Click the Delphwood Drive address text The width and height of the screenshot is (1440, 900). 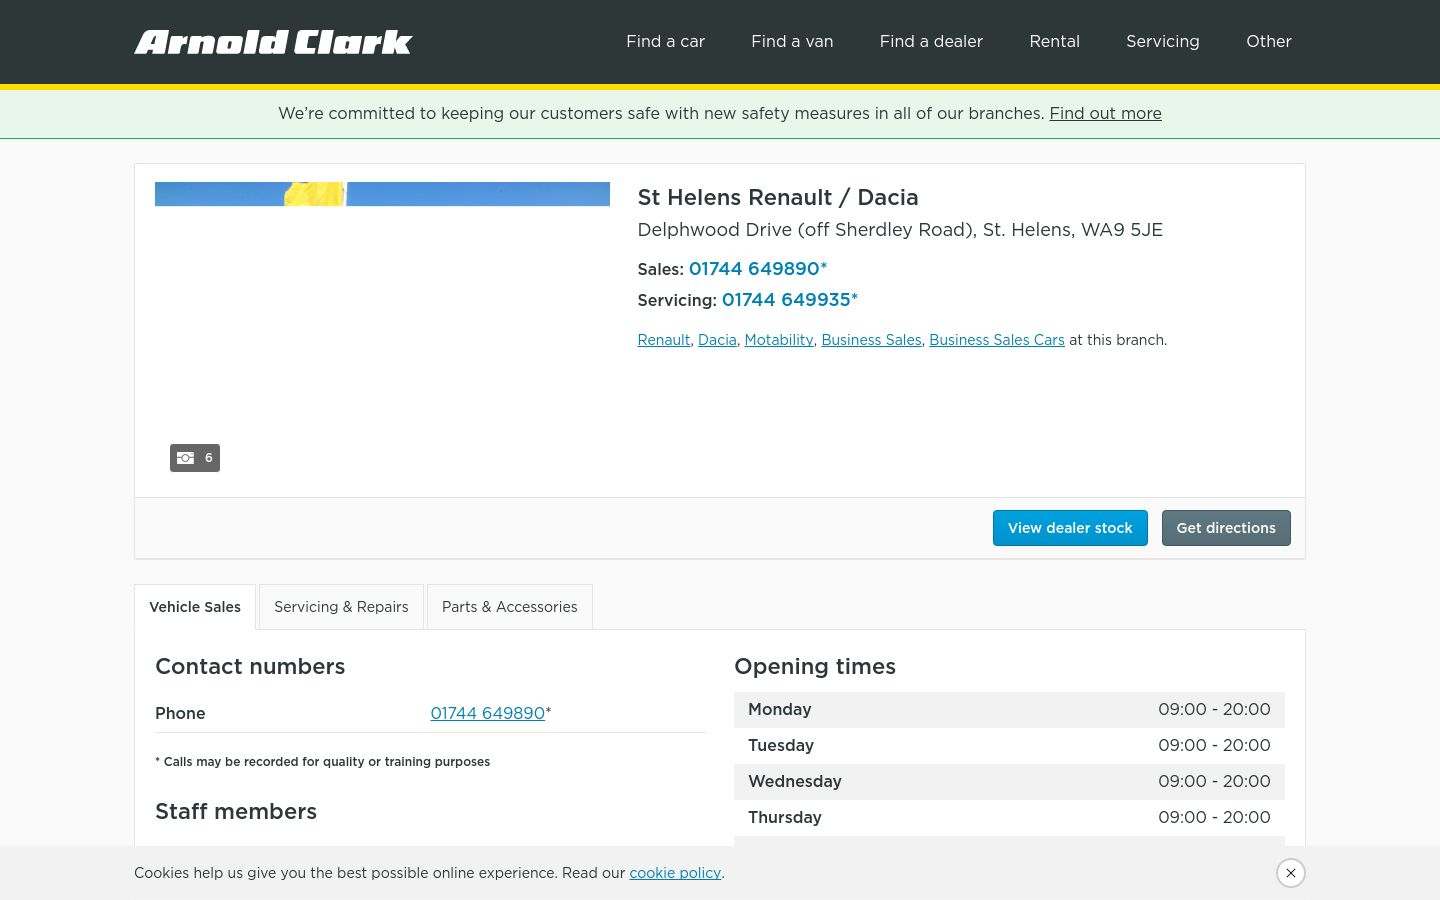click(x=900, y=230)
